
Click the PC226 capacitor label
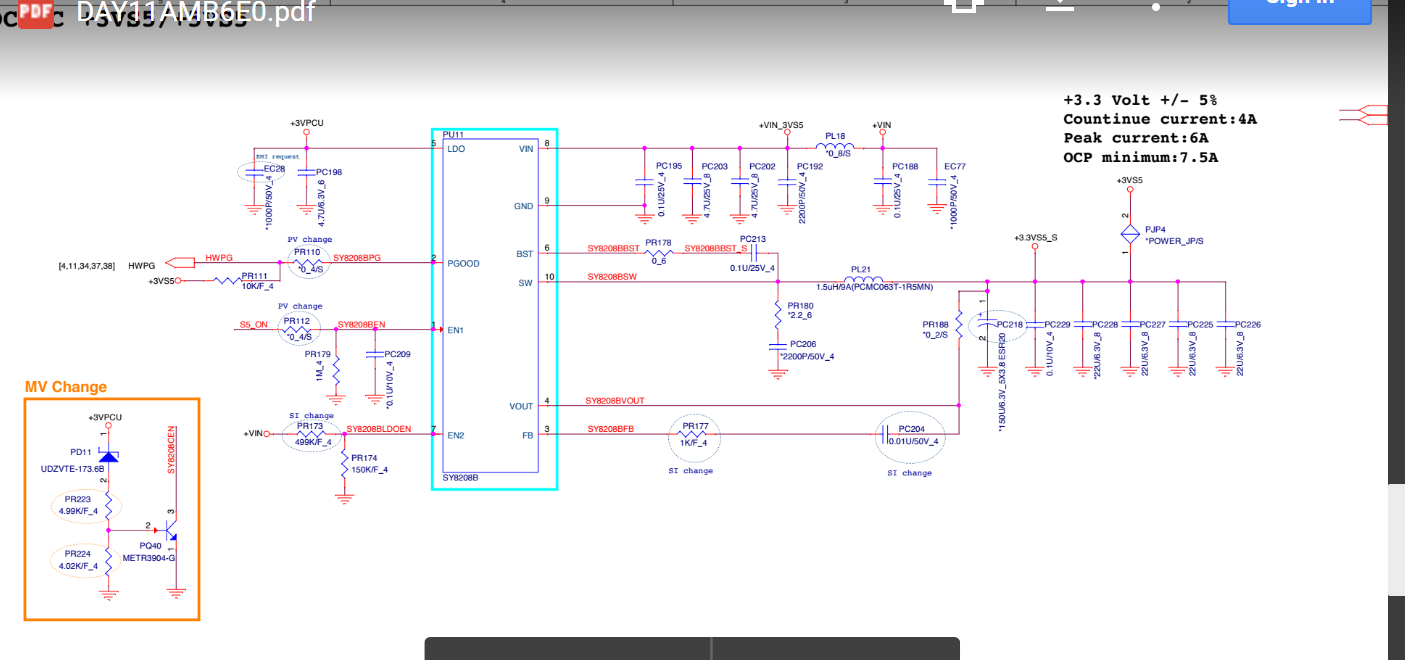pyautogui.click(x=1247, y=325)
